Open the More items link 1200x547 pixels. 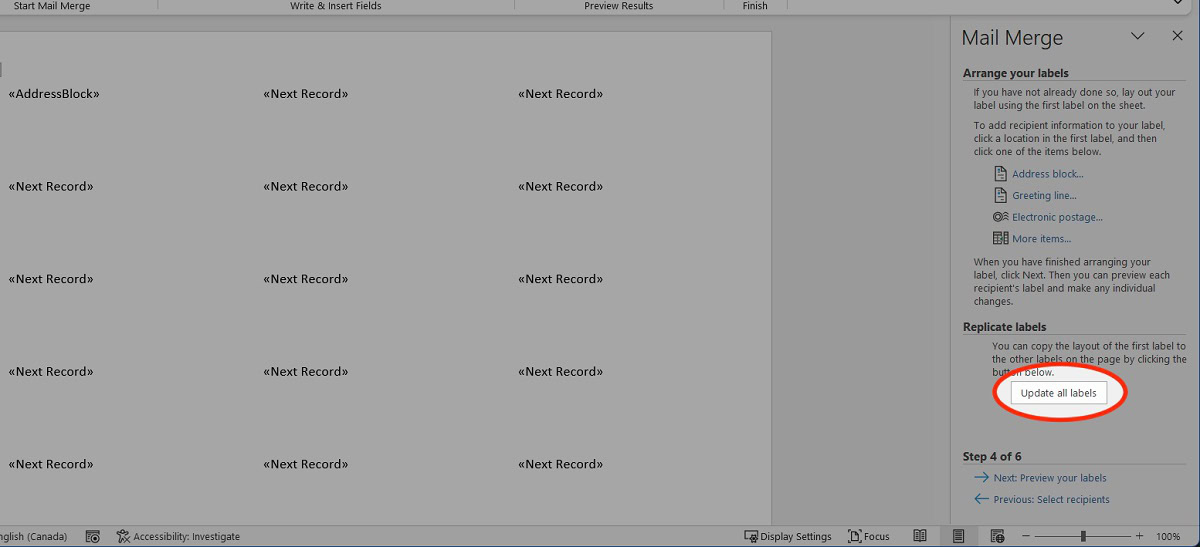click(1041, 239)
